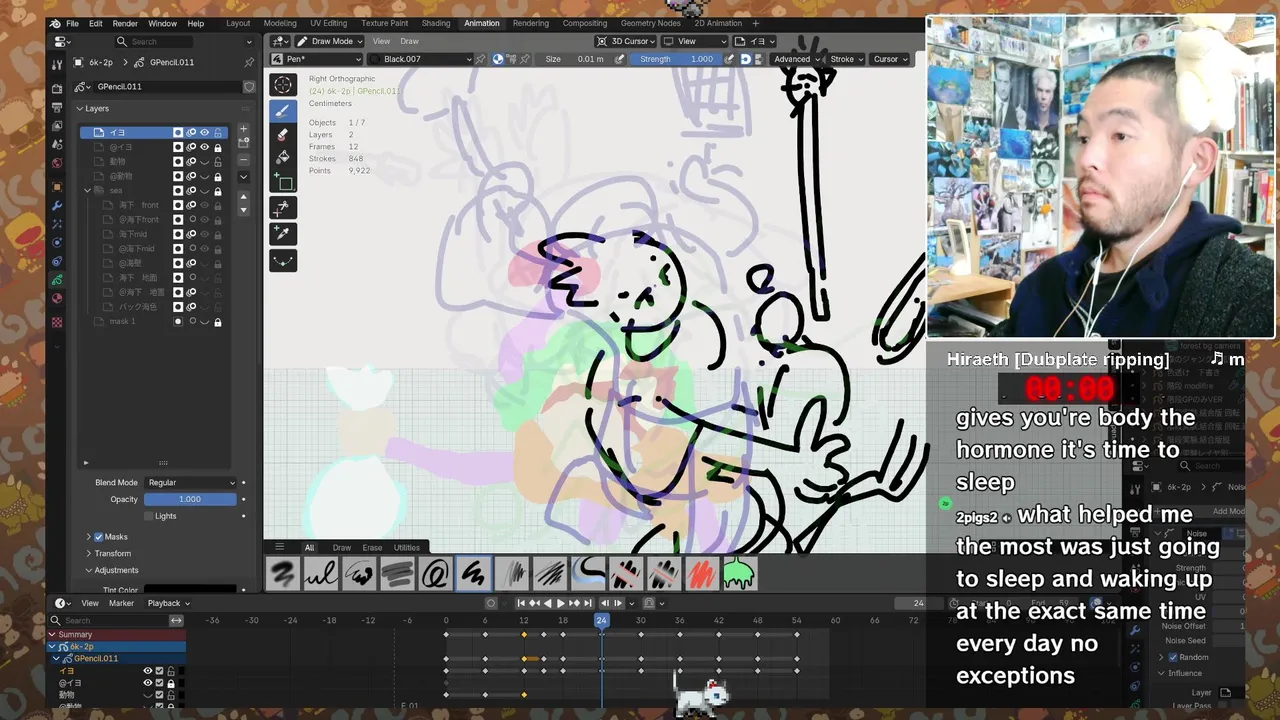Toggle lock on the 動物 layer in Layers list
The width and height of the screenshot is (1280, 720).
(217, 162)
